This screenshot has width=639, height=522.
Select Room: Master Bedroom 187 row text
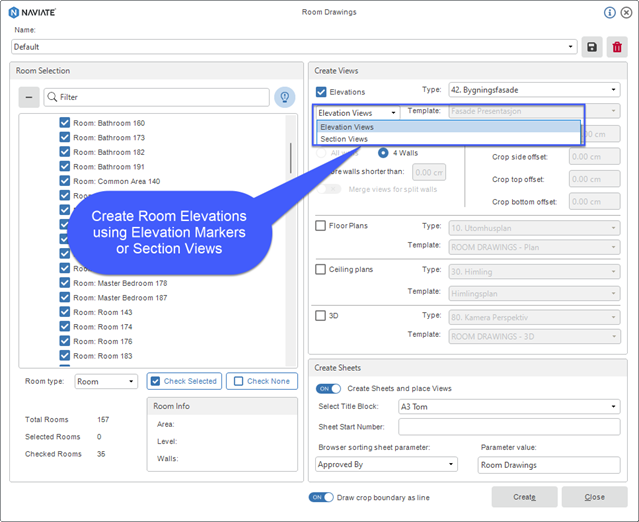(x=120, y=298)
